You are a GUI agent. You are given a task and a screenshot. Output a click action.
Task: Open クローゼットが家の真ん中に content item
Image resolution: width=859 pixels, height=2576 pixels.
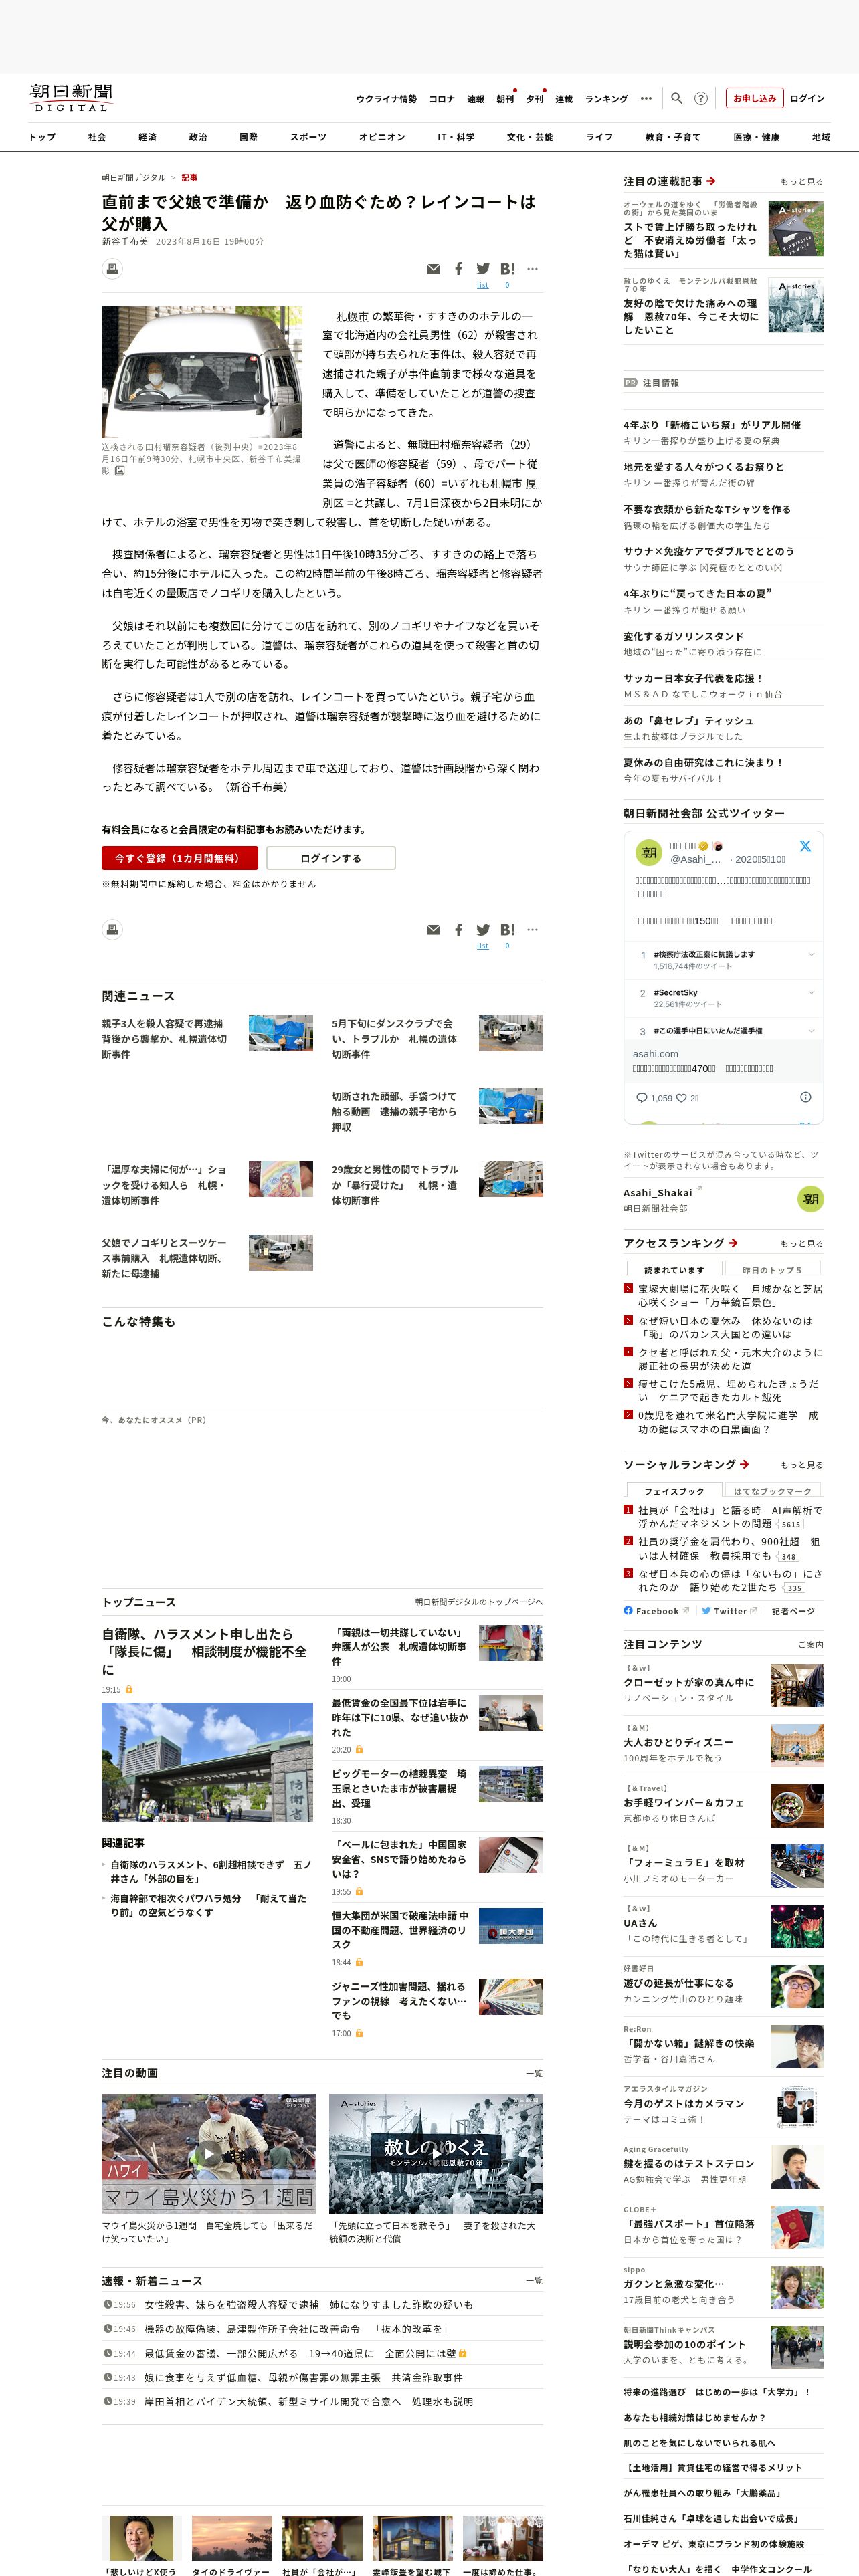click(688, 1681)
